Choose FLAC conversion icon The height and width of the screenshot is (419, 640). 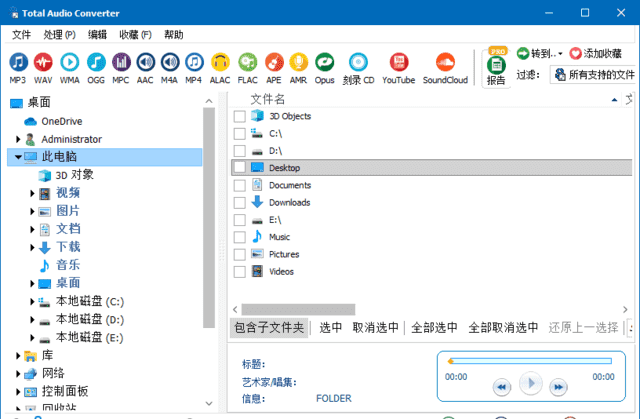pyautogui.click(x=248, y=62)
